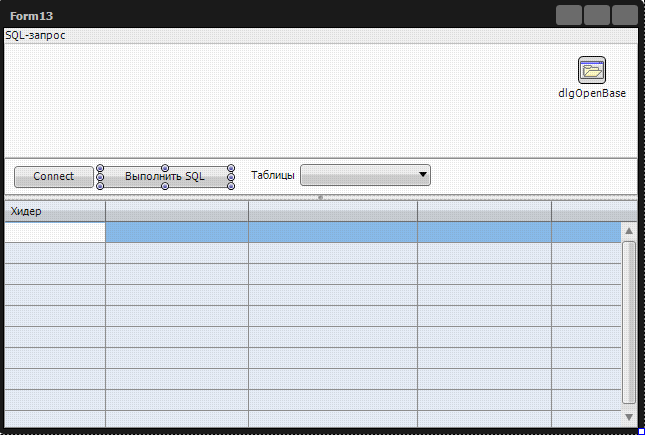Click the leftmost window control button of Form13
Viewport: 646px width, 436px height.
tap(569, 15)
